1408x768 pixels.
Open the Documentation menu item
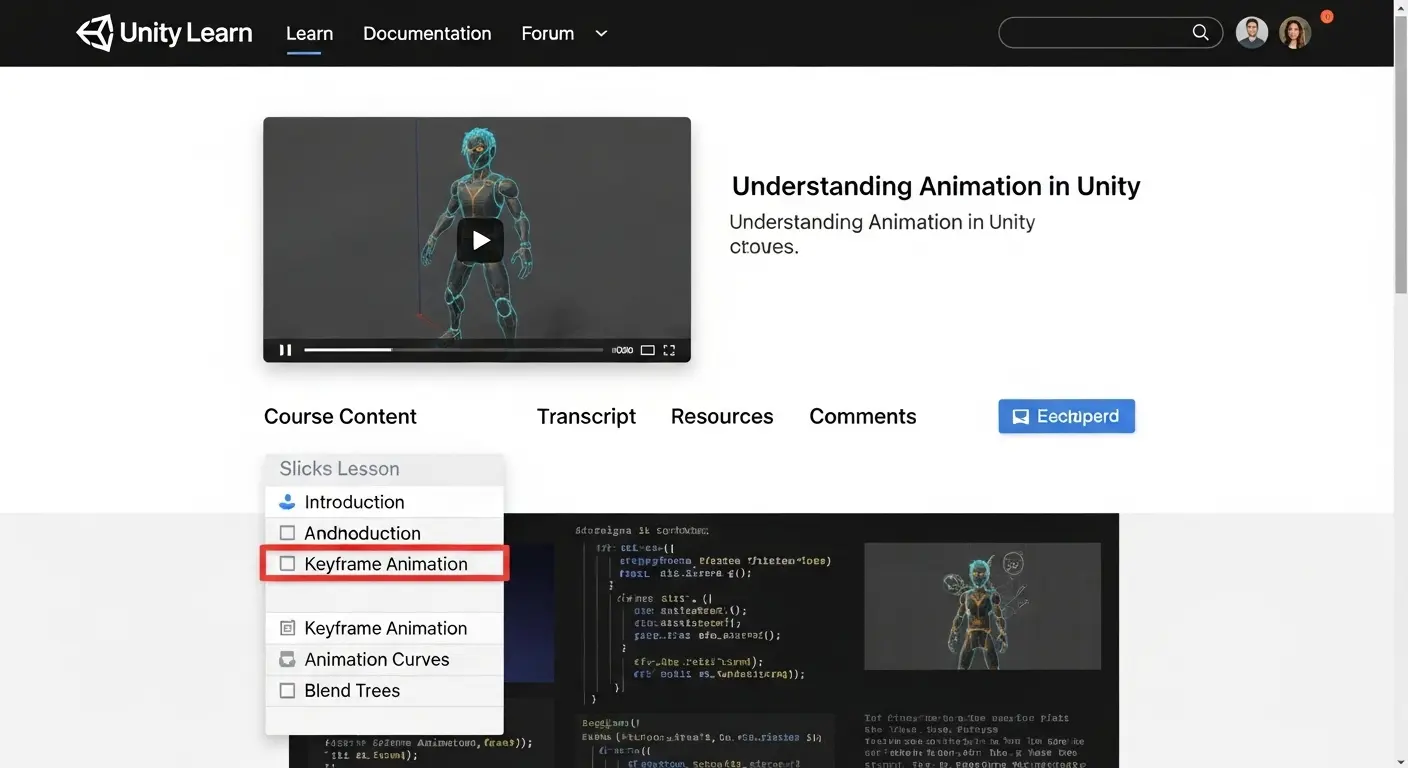[x=427, y=33]
